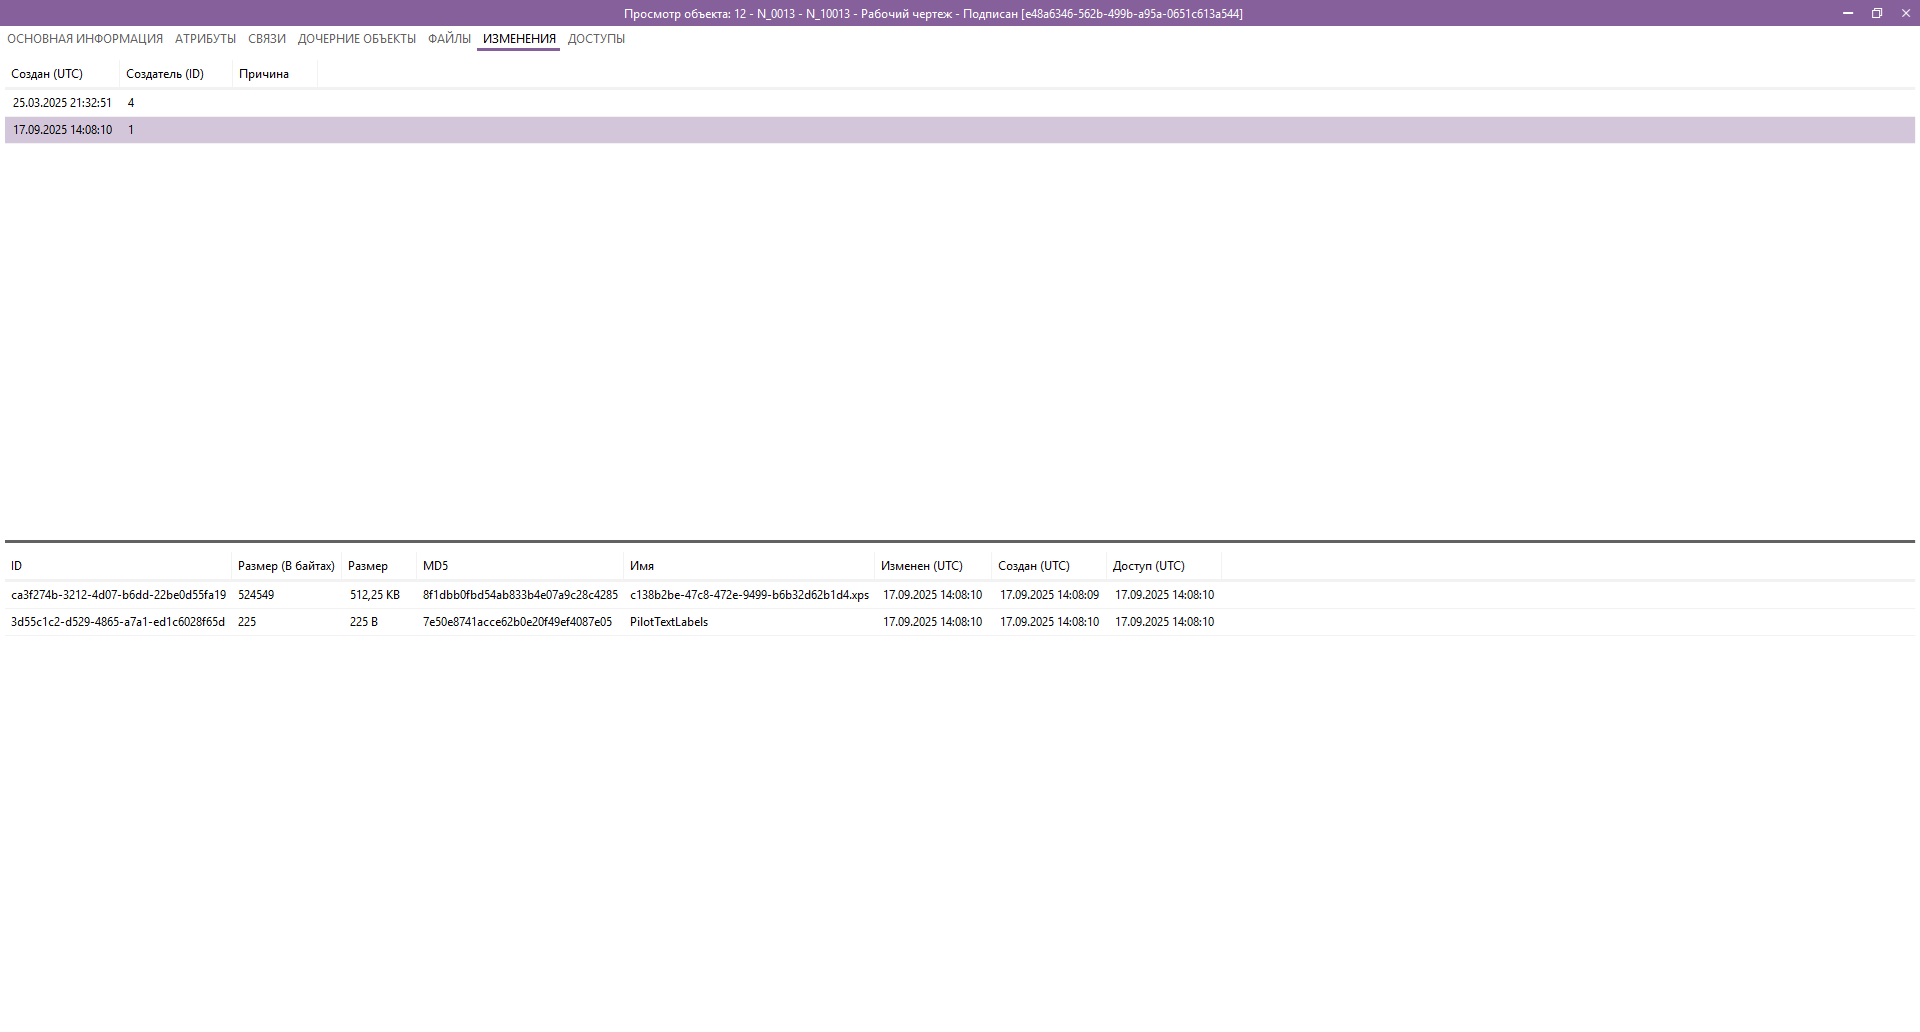The height and width of the screenshot is (1032, 1920).
Task: Click the active ИЗМЕНЕНИЯ tab
Action: point(517,38)
